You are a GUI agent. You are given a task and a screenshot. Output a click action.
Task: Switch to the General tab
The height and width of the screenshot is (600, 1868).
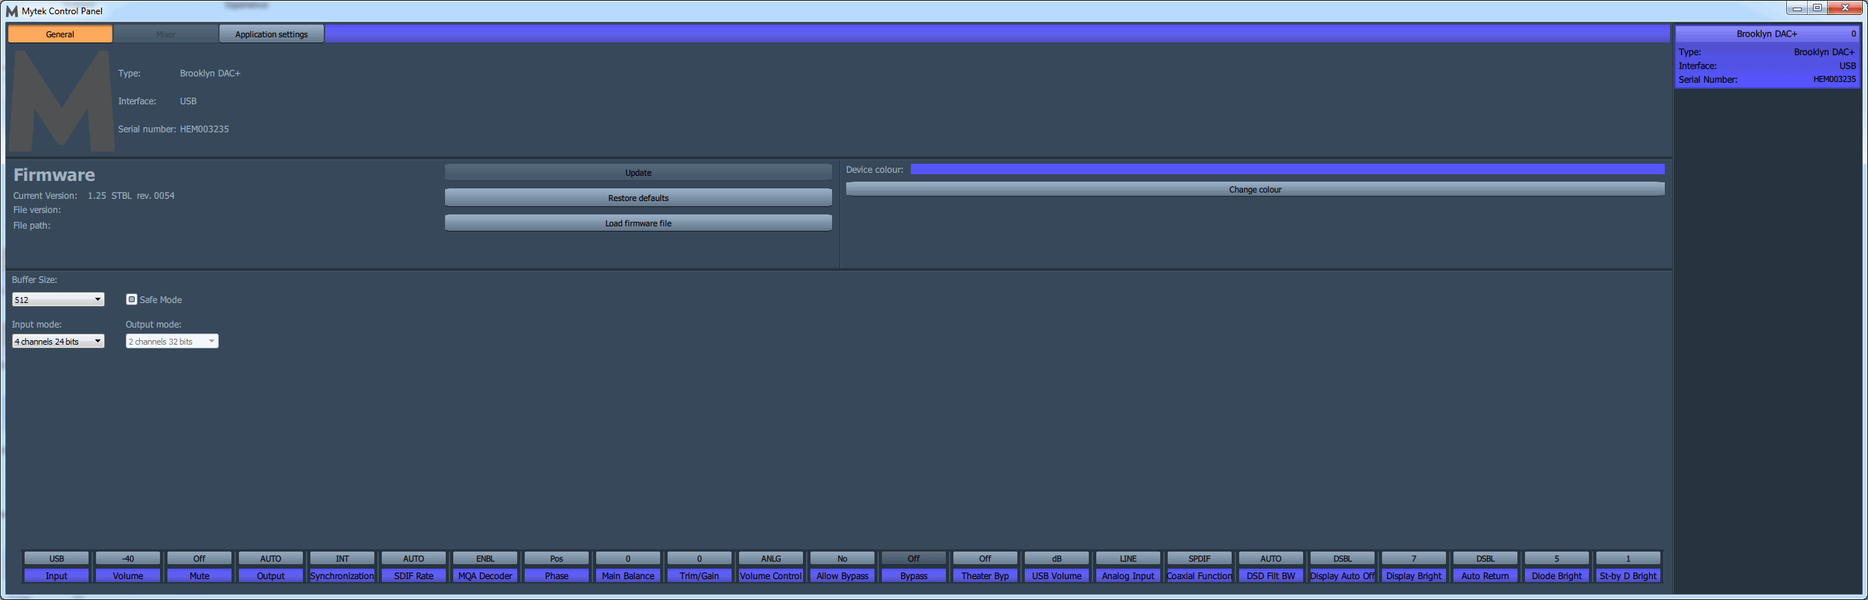[60, 34]
